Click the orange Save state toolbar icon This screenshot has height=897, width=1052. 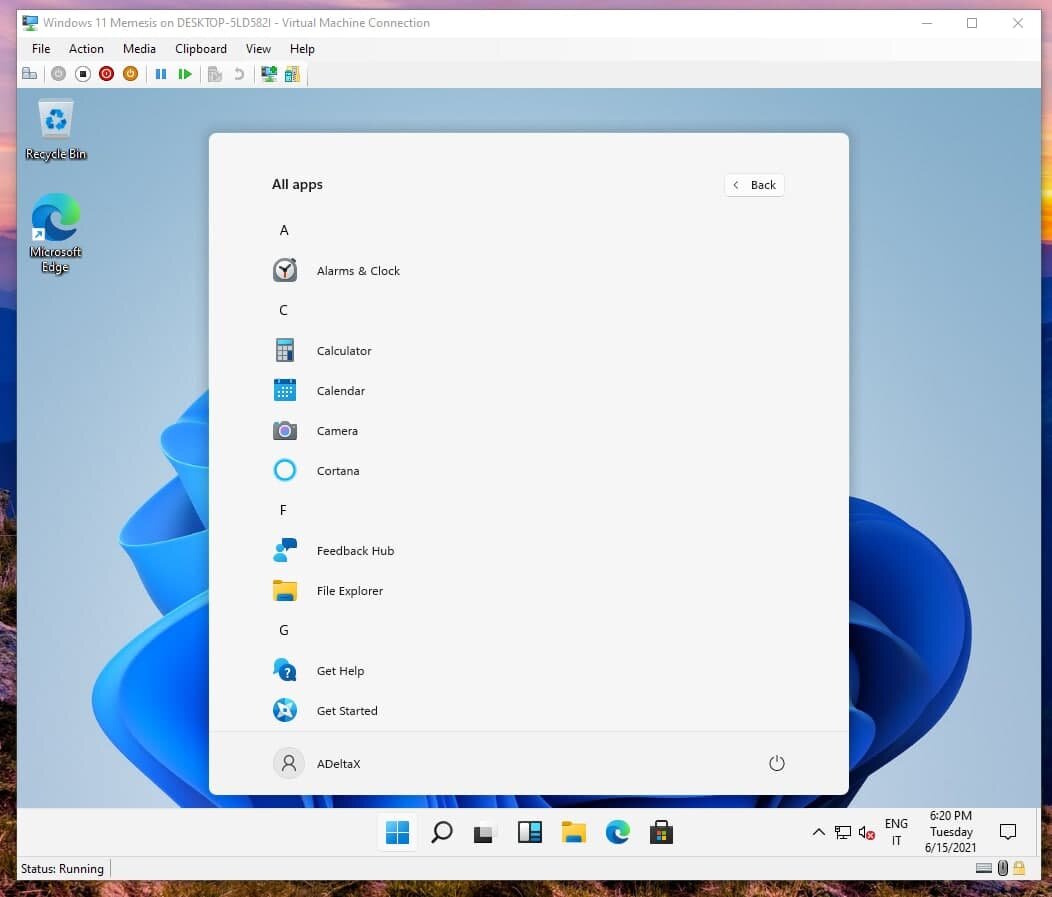[130, 74]
